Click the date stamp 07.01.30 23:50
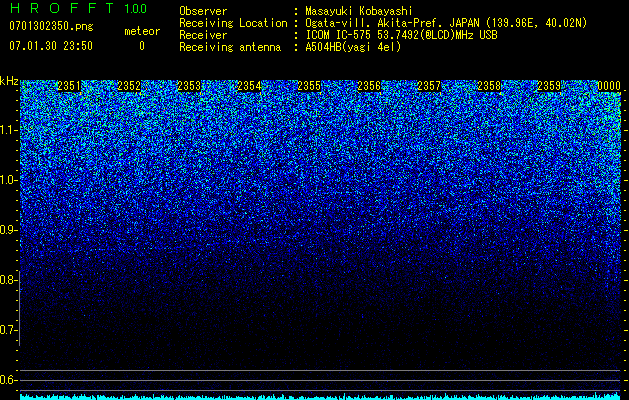 click(x=51, y=46)
